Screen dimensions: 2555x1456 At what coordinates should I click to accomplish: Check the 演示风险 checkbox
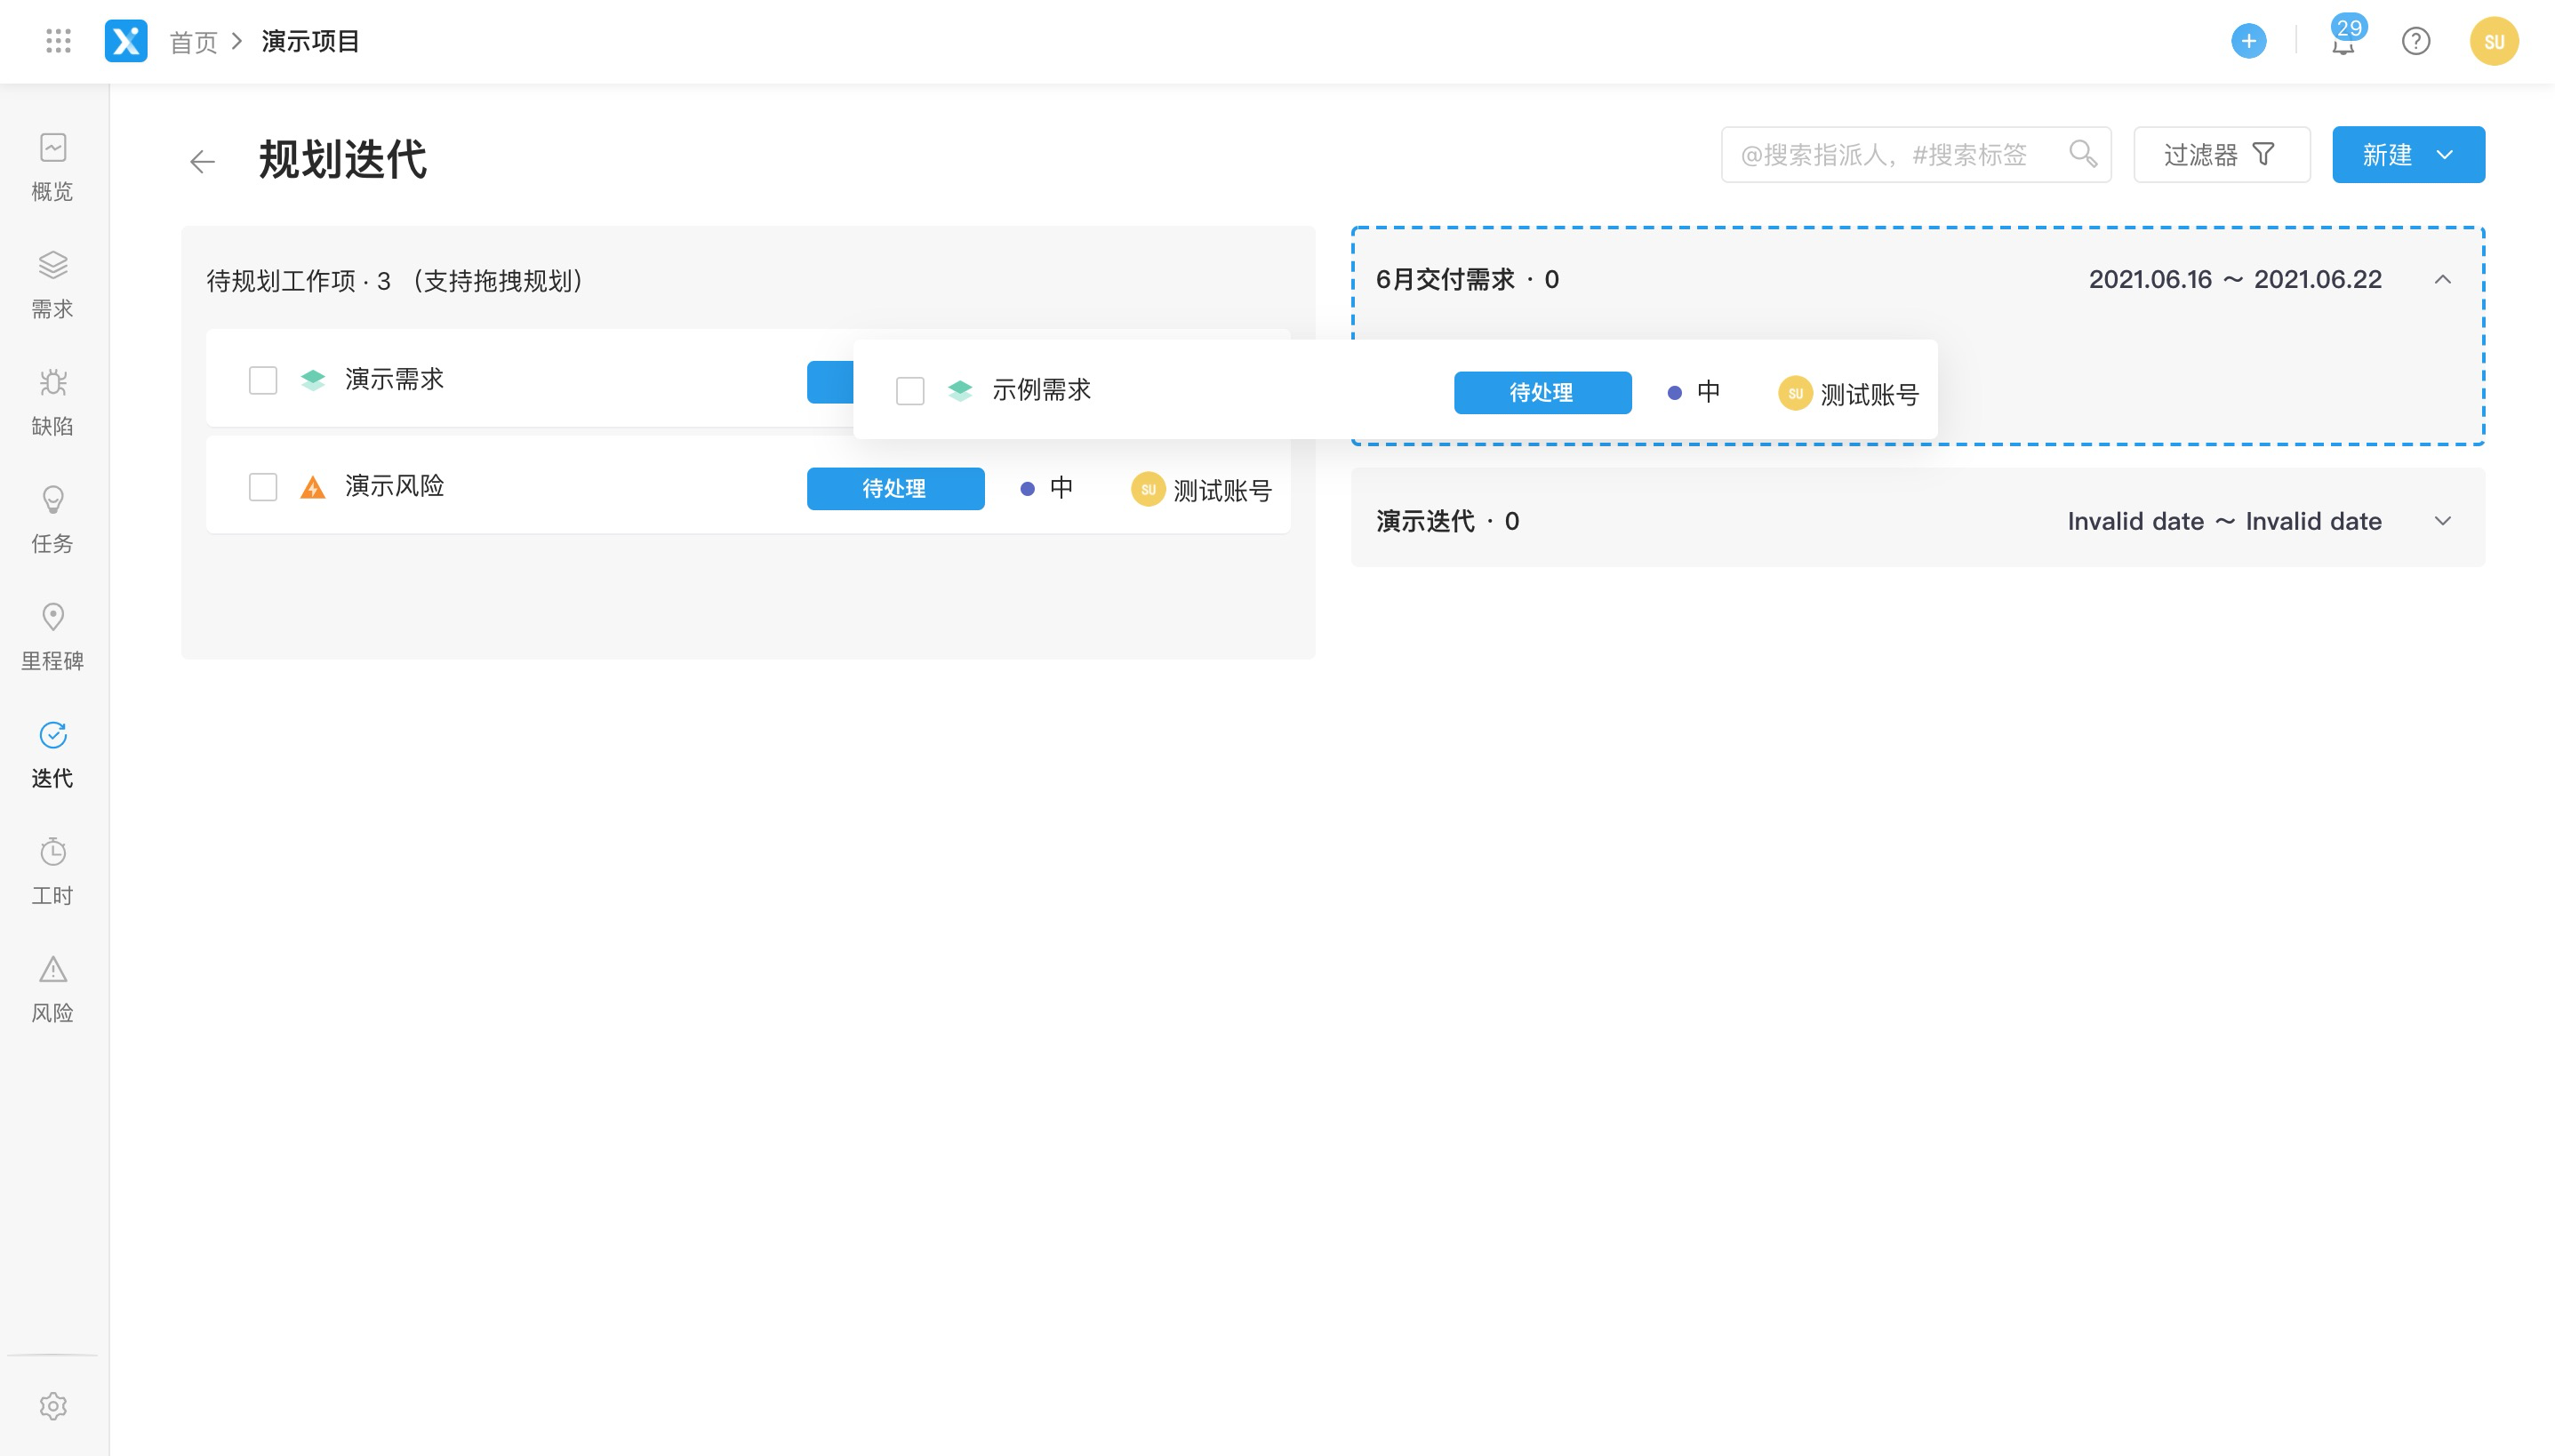coord(263,487)
